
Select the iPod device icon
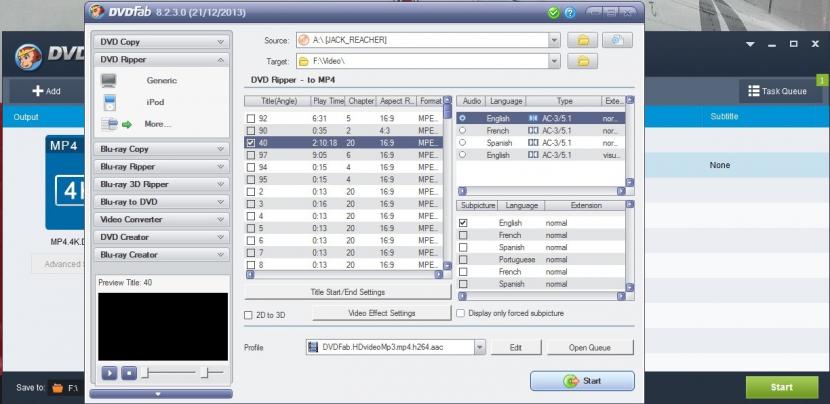point(109,102)
